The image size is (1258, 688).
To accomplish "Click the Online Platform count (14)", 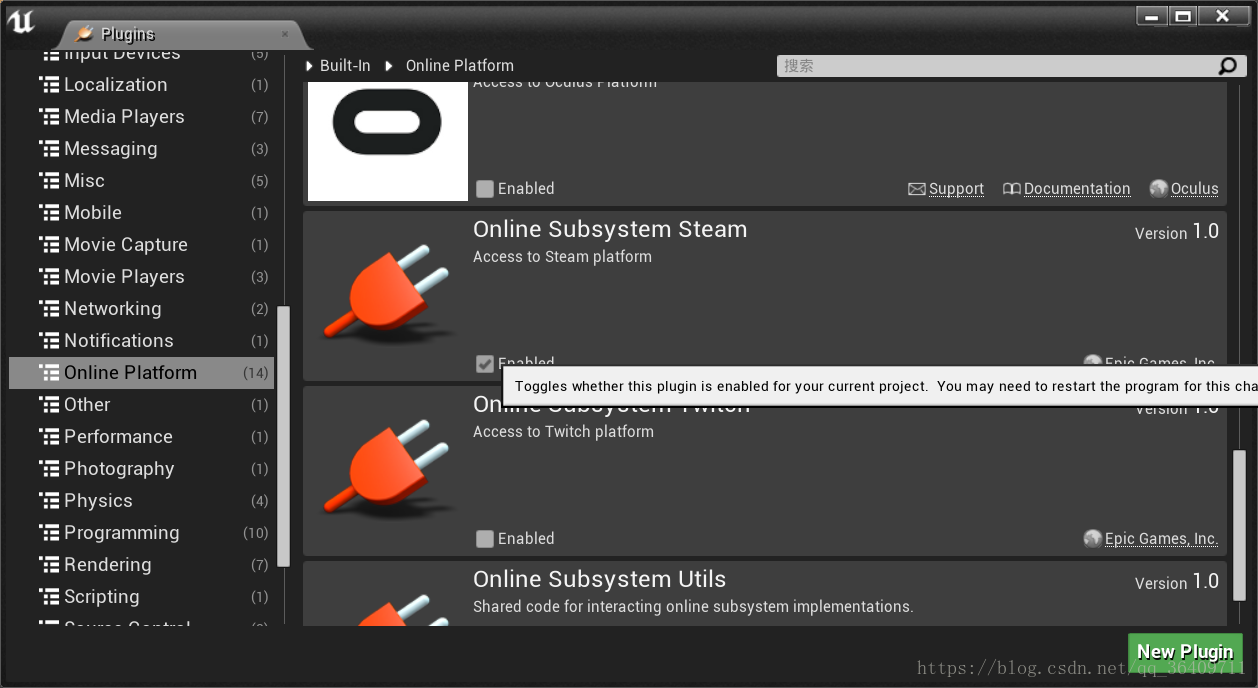I will coord(256,373).
